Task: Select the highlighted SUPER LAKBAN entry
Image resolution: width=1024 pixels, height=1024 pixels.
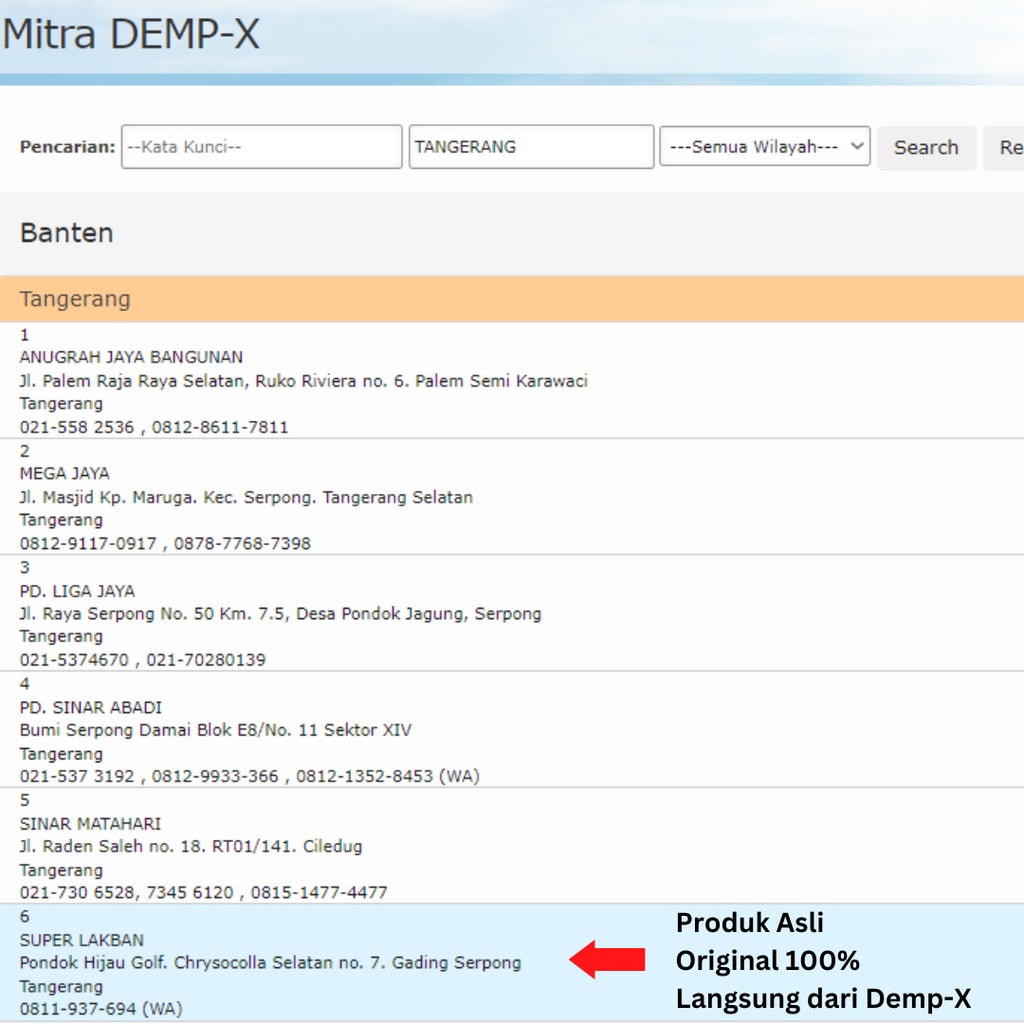Action: [x=82, y=940]
